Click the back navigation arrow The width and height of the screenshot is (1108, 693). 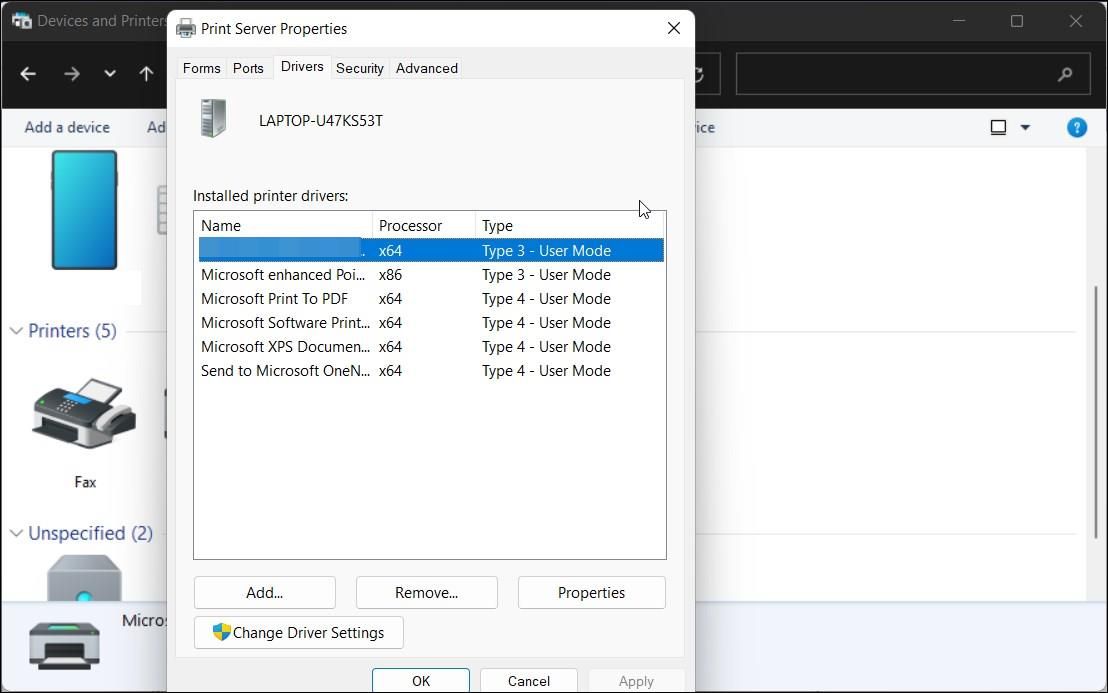[27, 73]
